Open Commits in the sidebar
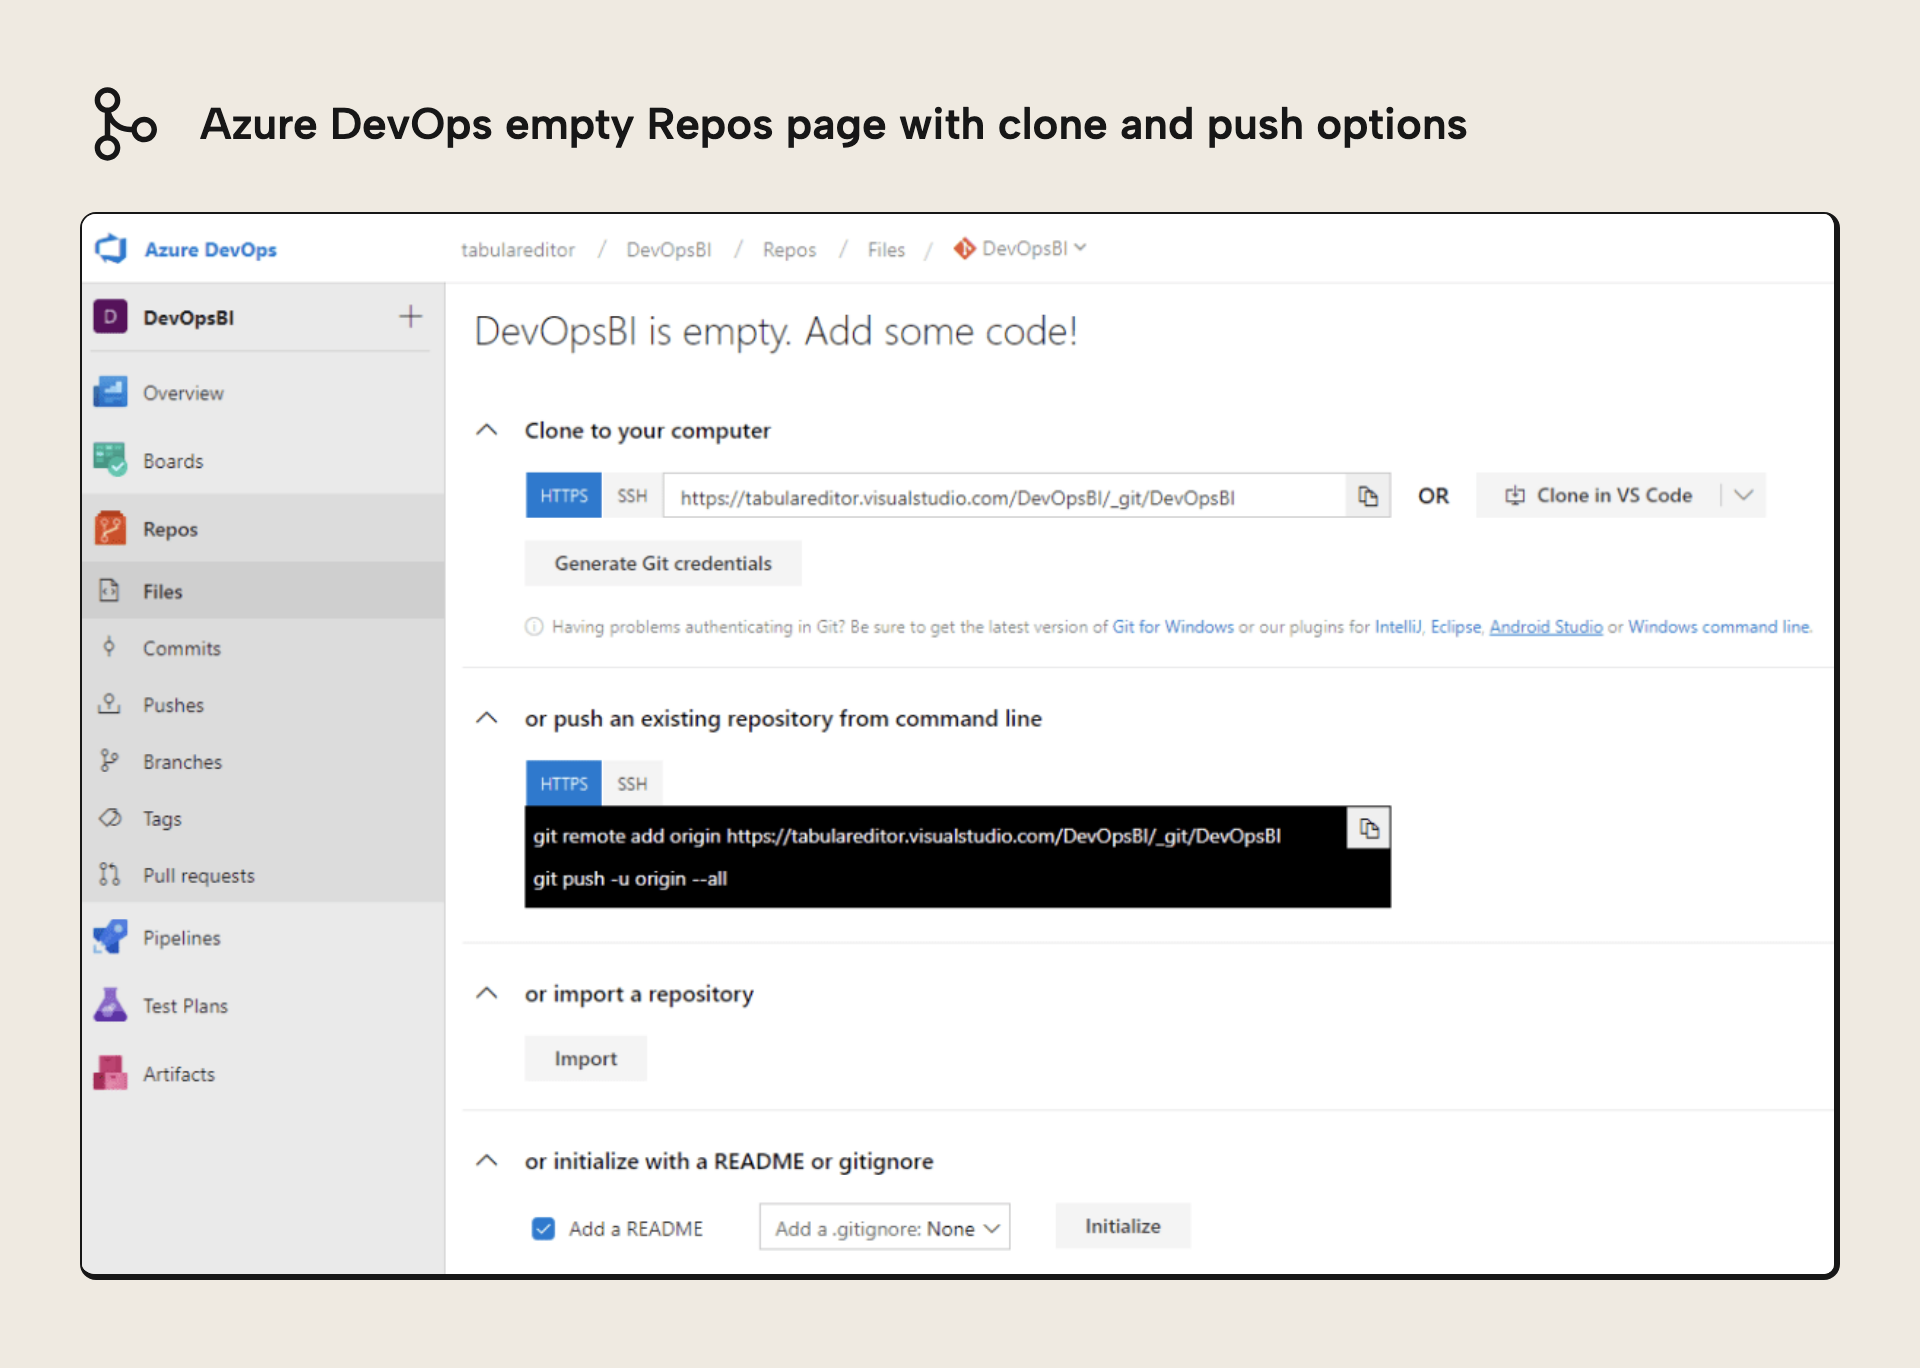 coord(264,648)
